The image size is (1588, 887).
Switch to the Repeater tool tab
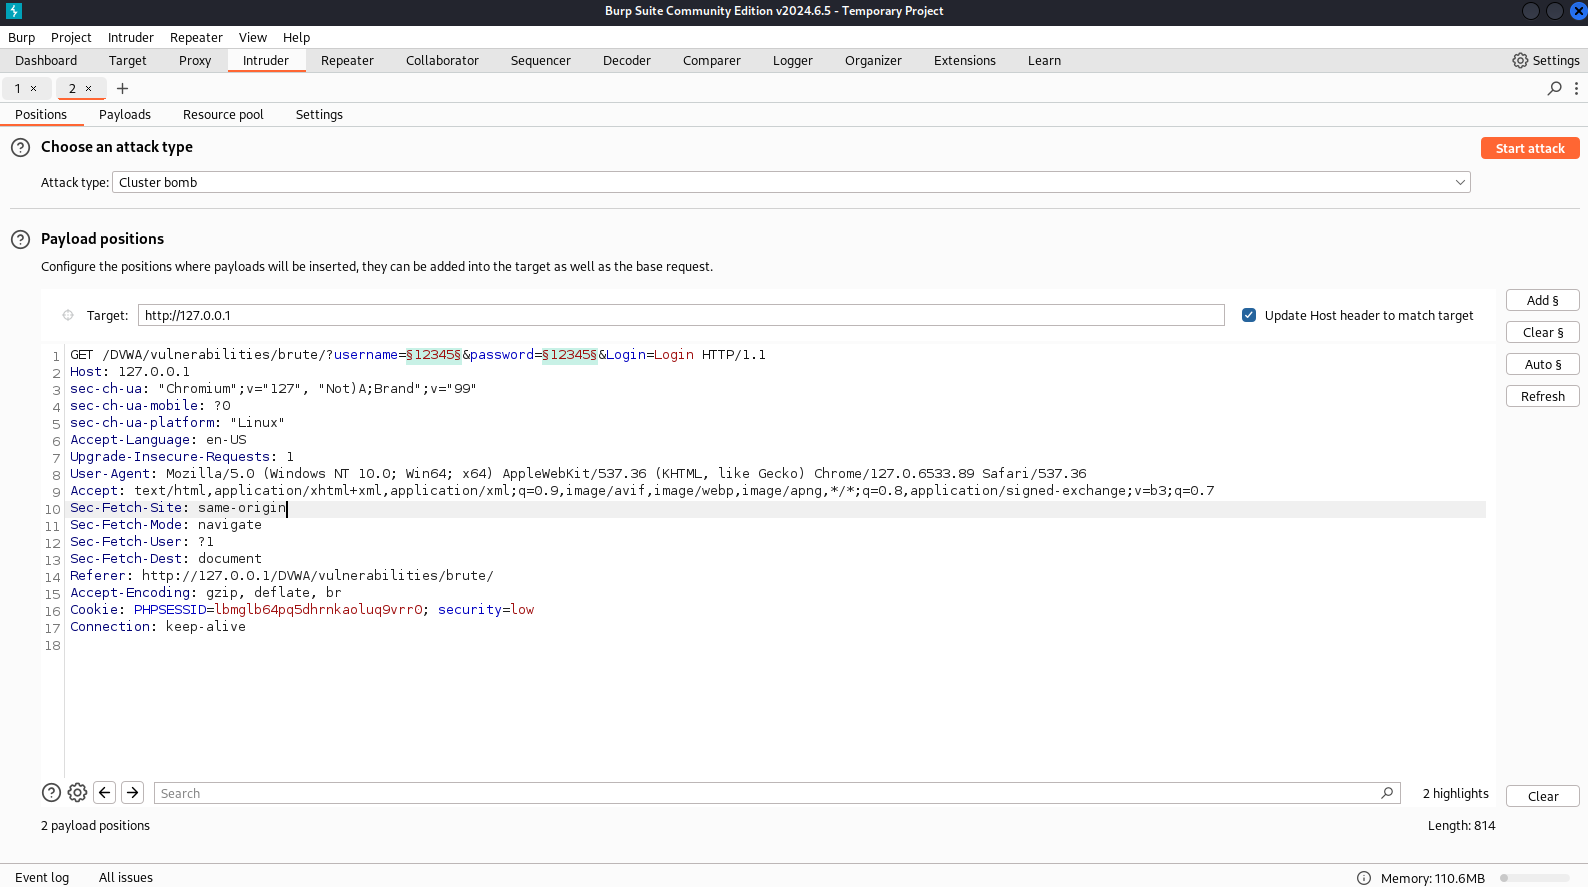347,61
